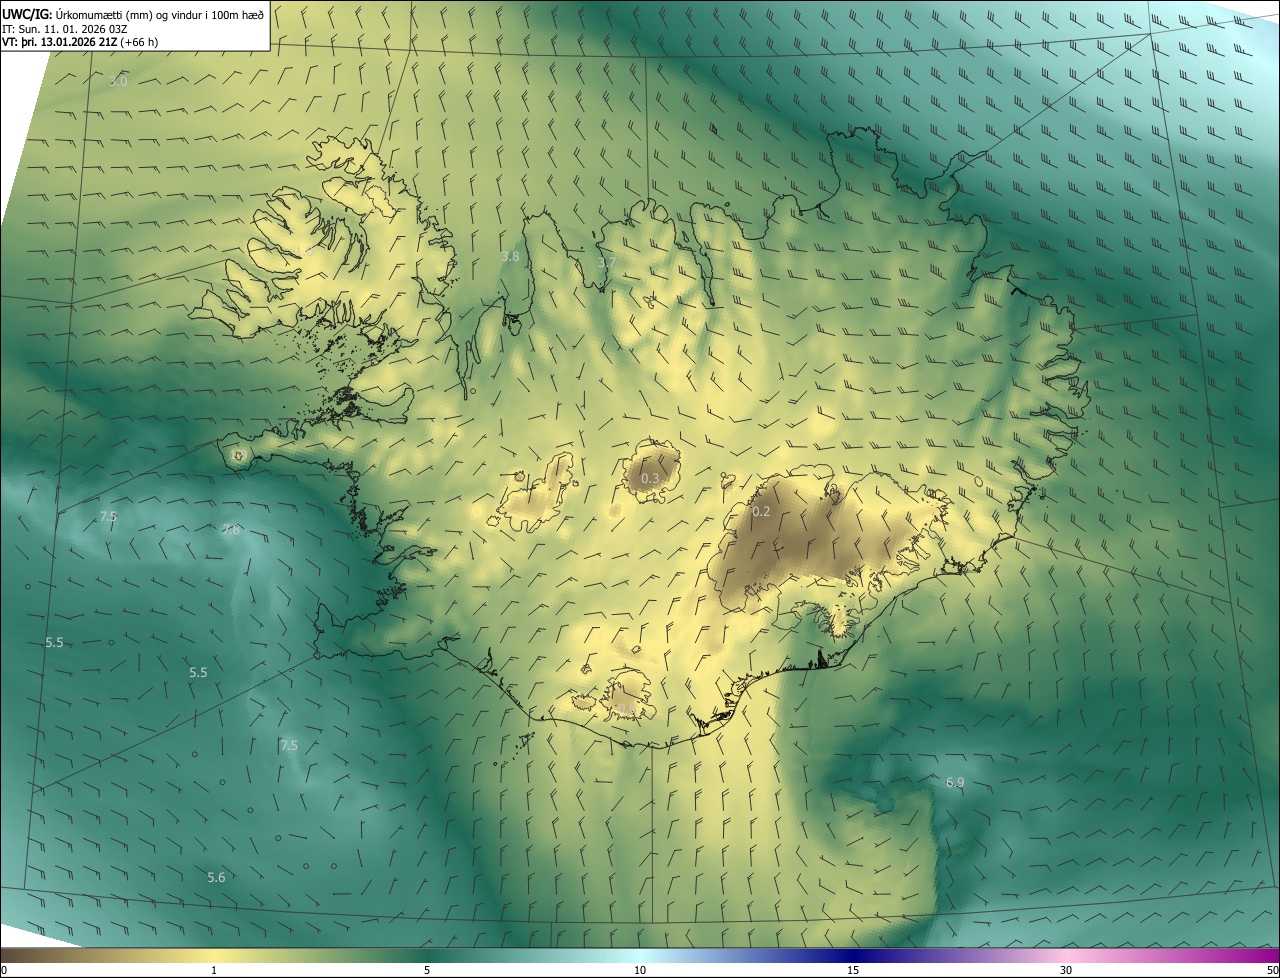
Task: Click the 50 tick on the color scale
Action: coord(1272,970)
